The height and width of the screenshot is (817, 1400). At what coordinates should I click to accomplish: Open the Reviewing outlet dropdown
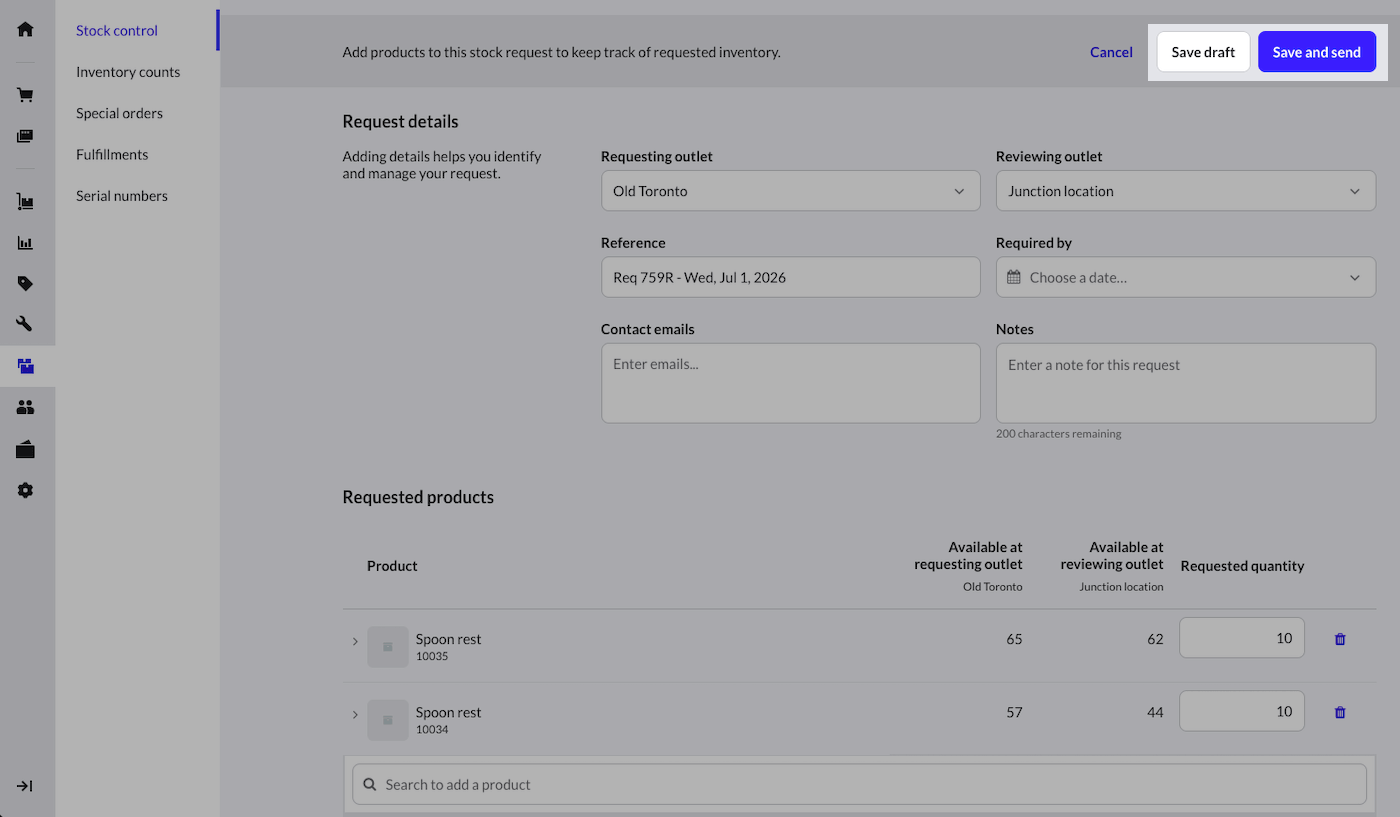tap(1185, 191)
